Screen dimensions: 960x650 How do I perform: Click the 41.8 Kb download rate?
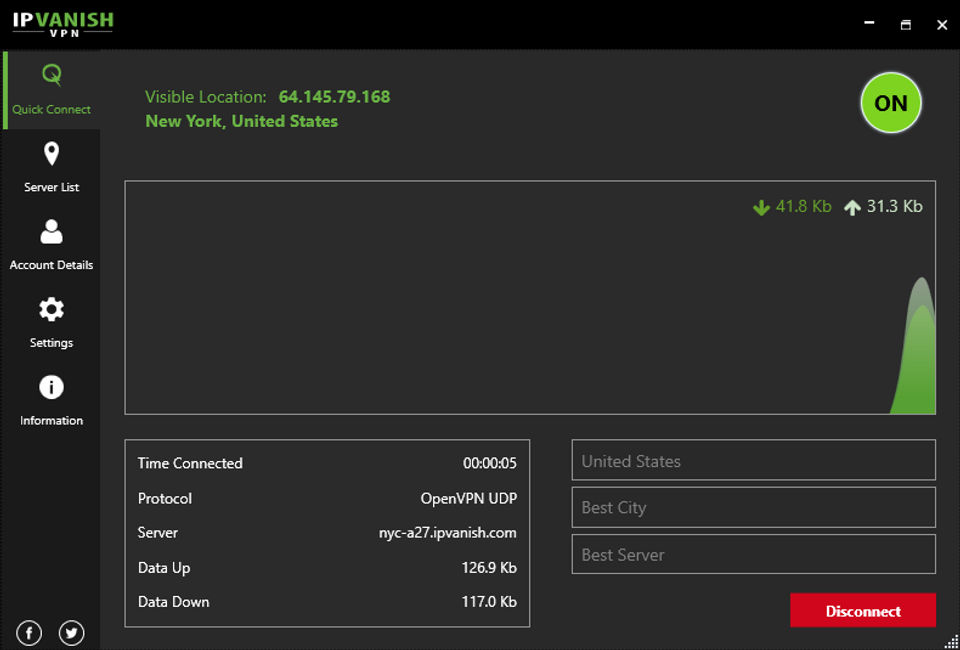click(x=803, y=206)
